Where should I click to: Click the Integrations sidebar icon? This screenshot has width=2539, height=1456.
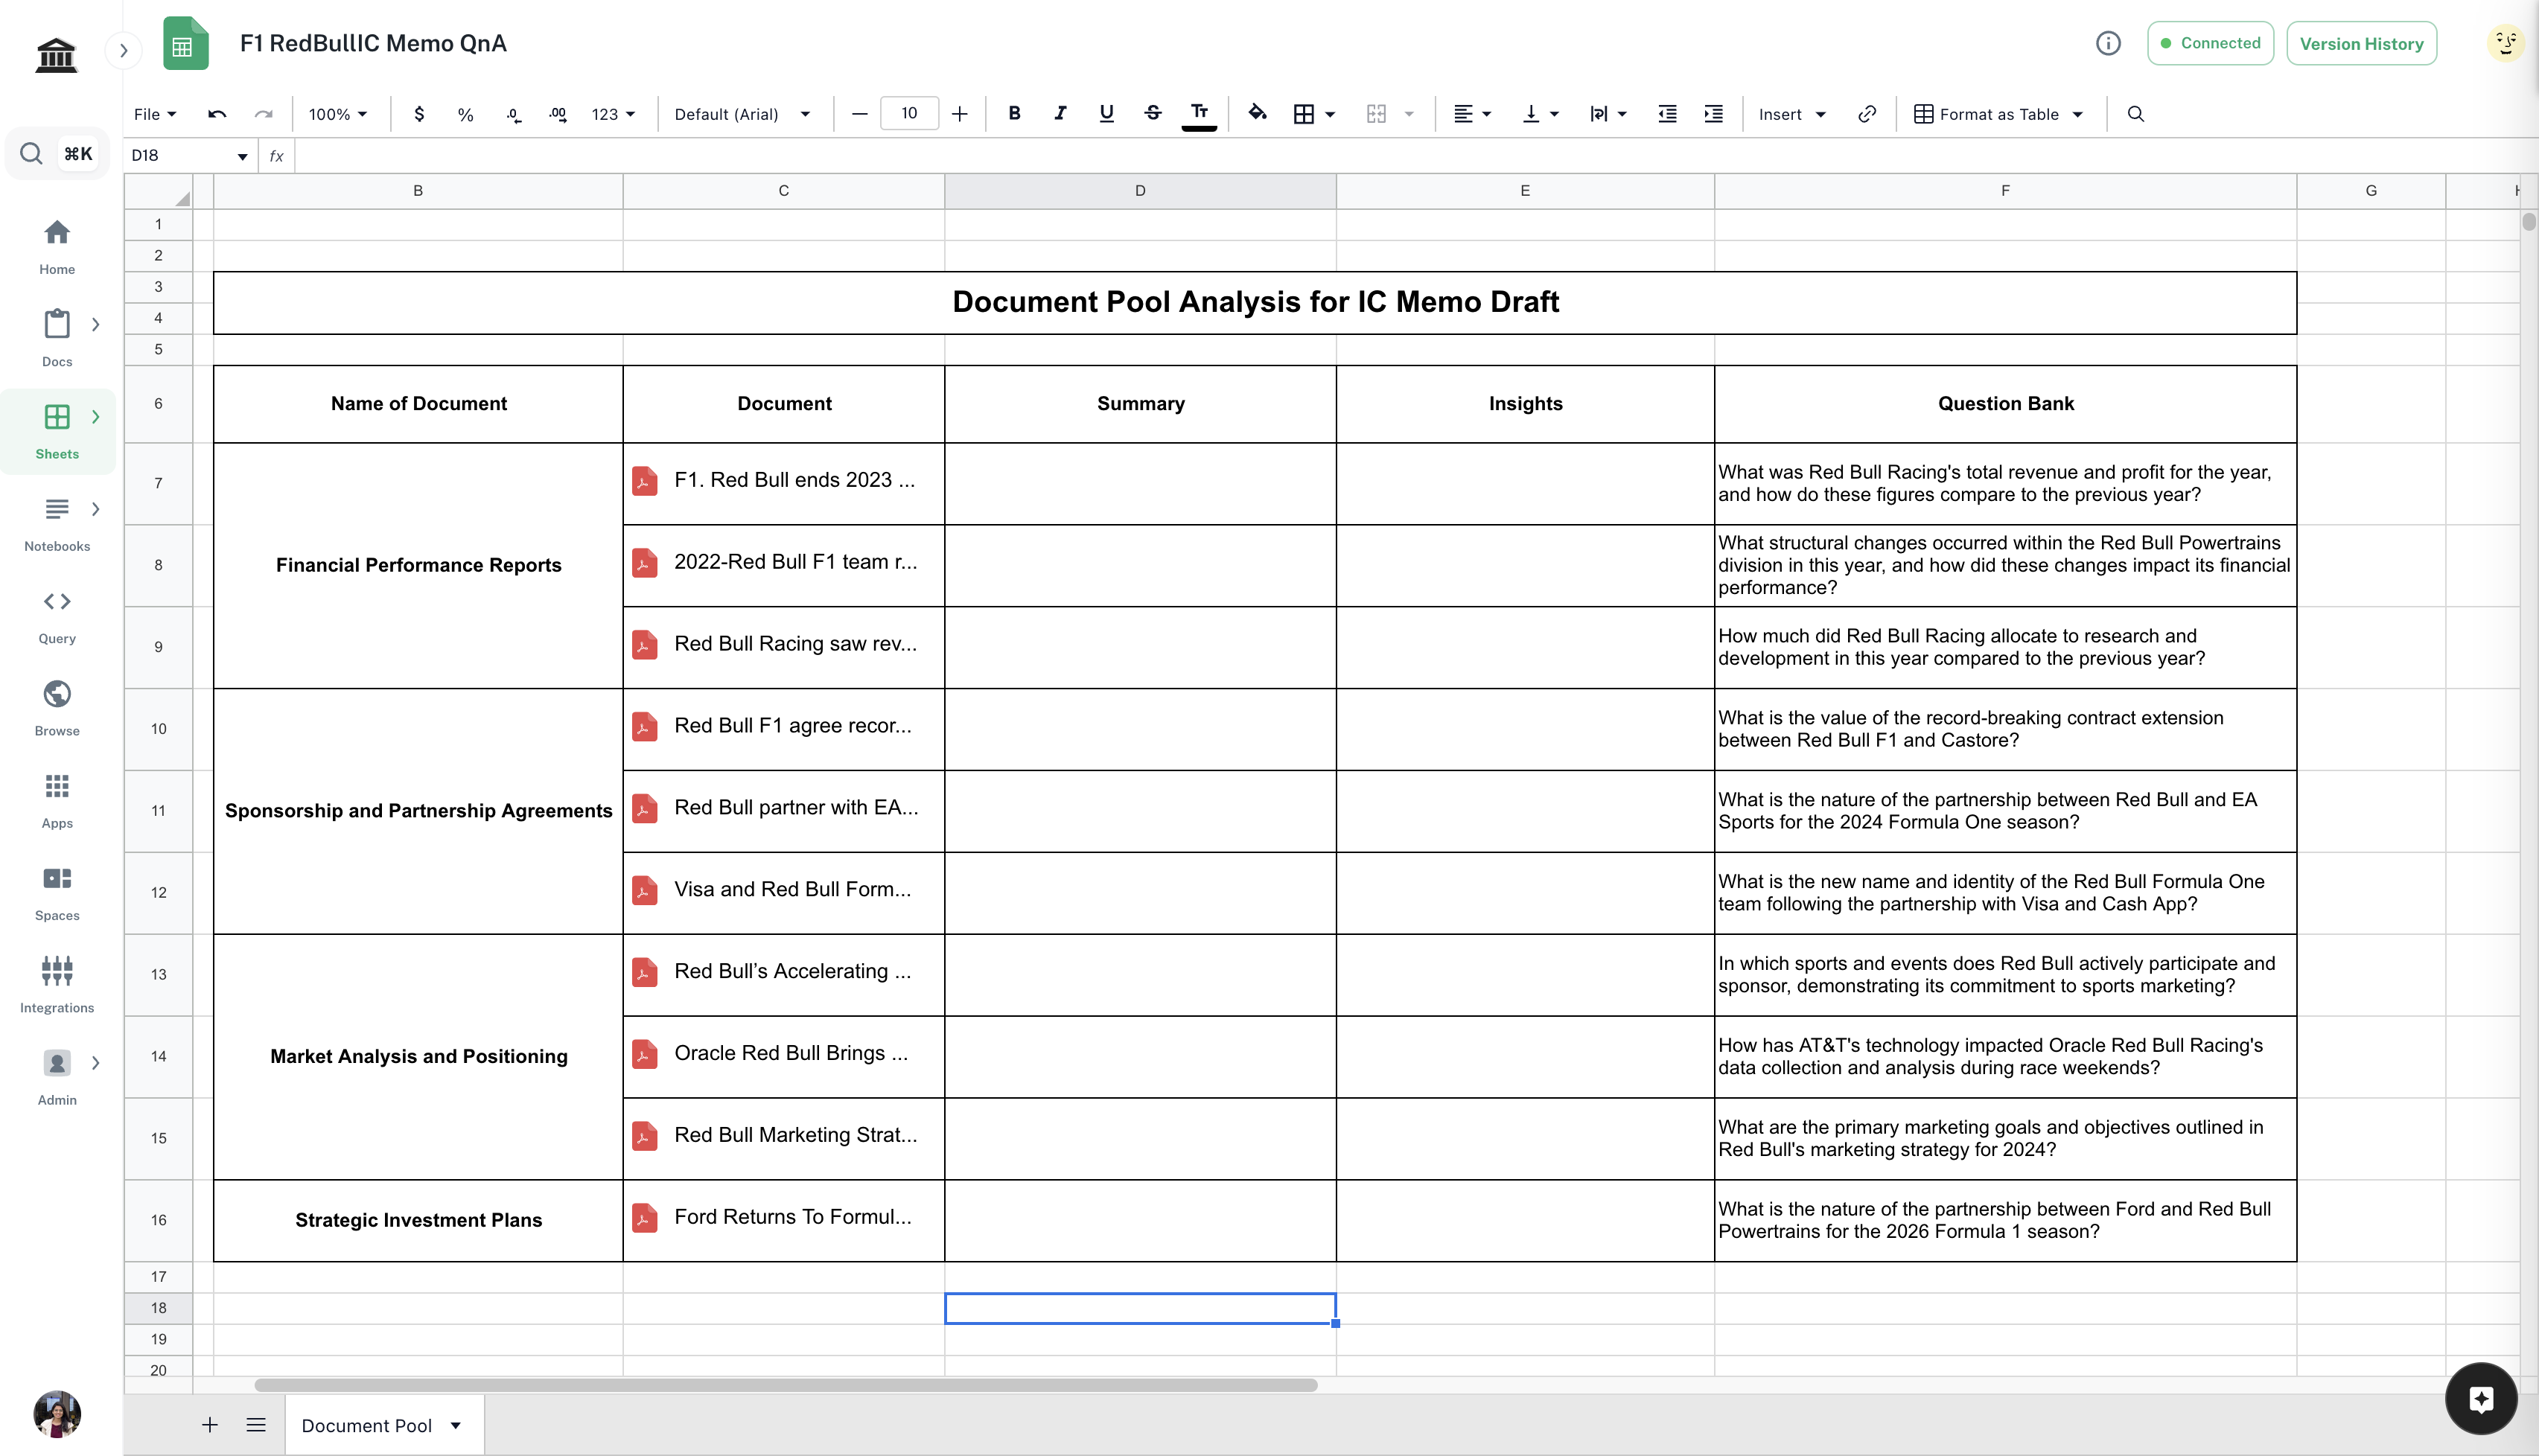[x=57, y=971]
